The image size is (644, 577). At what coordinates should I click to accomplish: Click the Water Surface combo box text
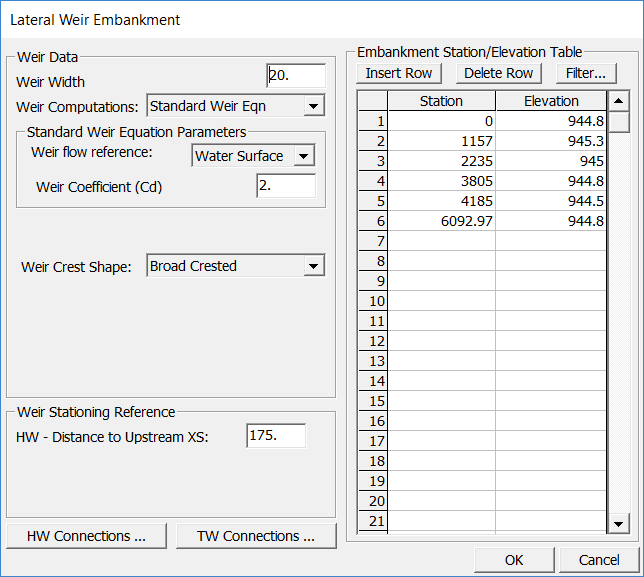tap(239, 156)
